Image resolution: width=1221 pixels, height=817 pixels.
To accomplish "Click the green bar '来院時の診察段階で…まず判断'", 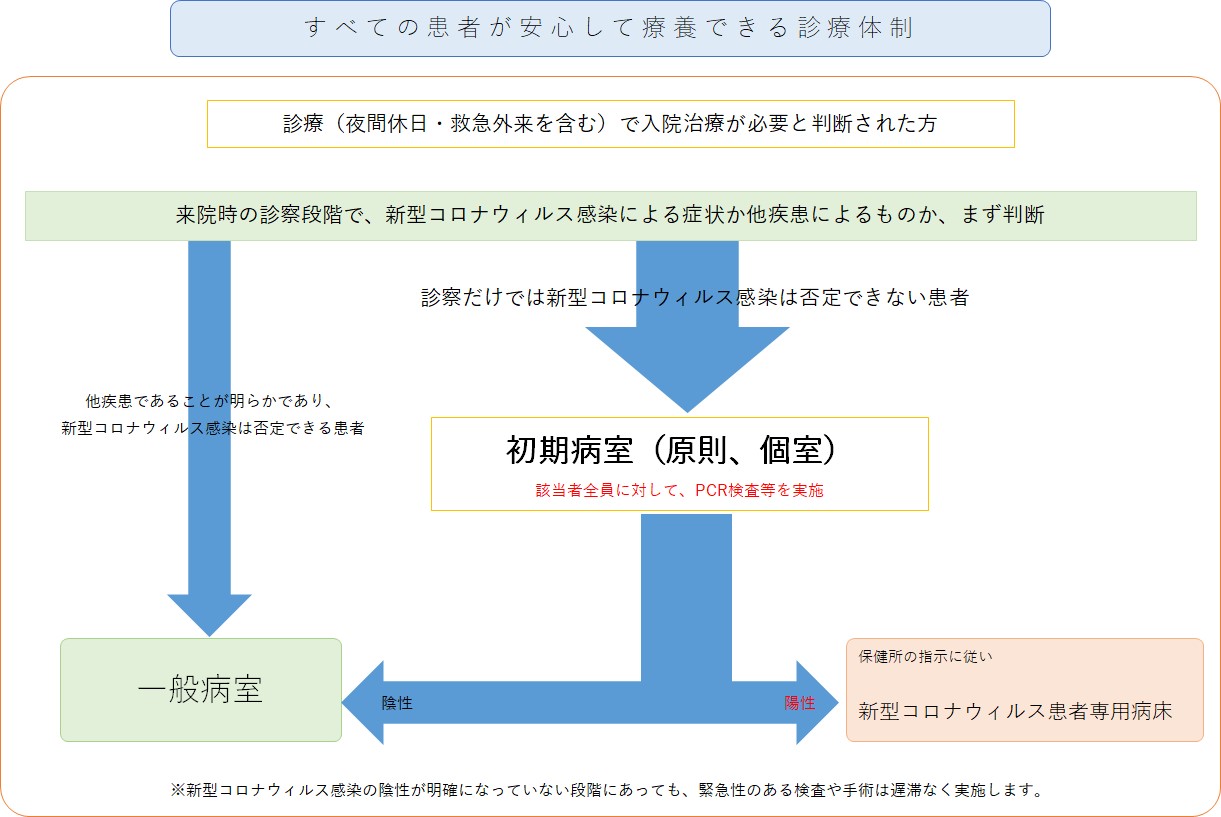I will click(610, 216).
